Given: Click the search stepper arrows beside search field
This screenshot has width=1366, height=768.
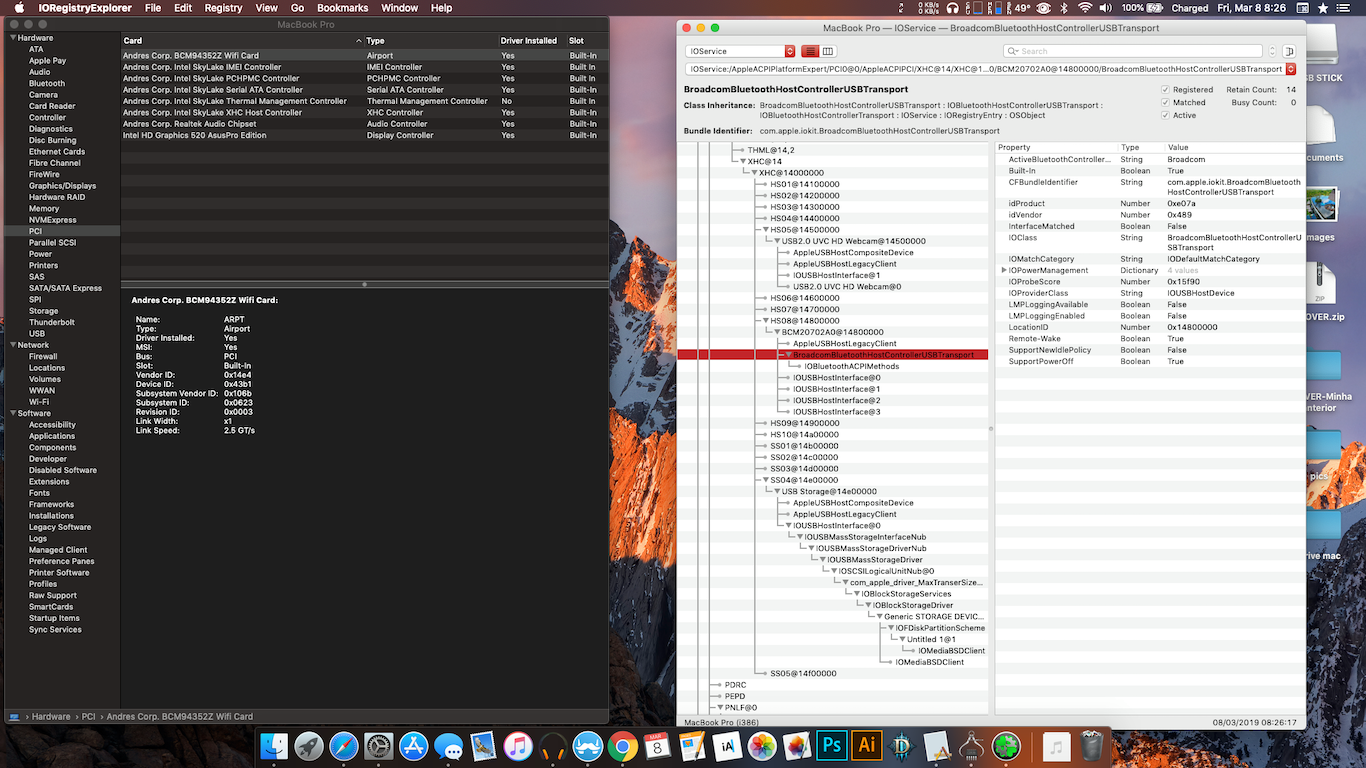Looking at the screenshot, I should tap(1273, 51).
